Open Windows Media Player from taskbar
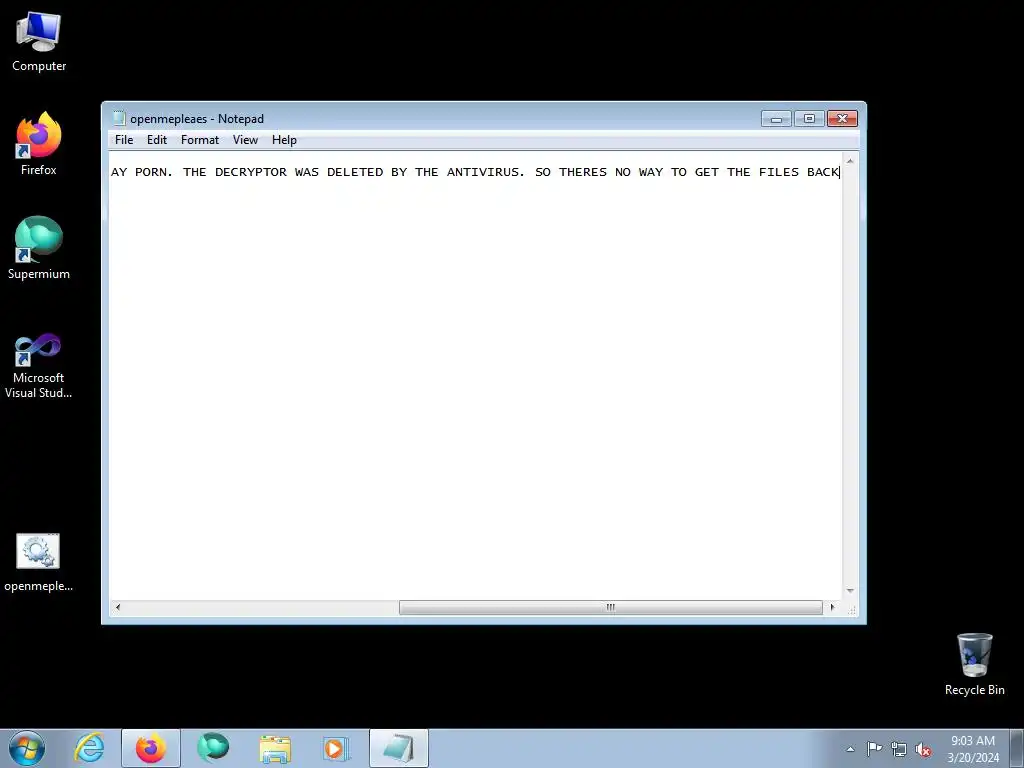Image resolution: width=1024 pixels, height=768 pixels. (x=336, y=748)
